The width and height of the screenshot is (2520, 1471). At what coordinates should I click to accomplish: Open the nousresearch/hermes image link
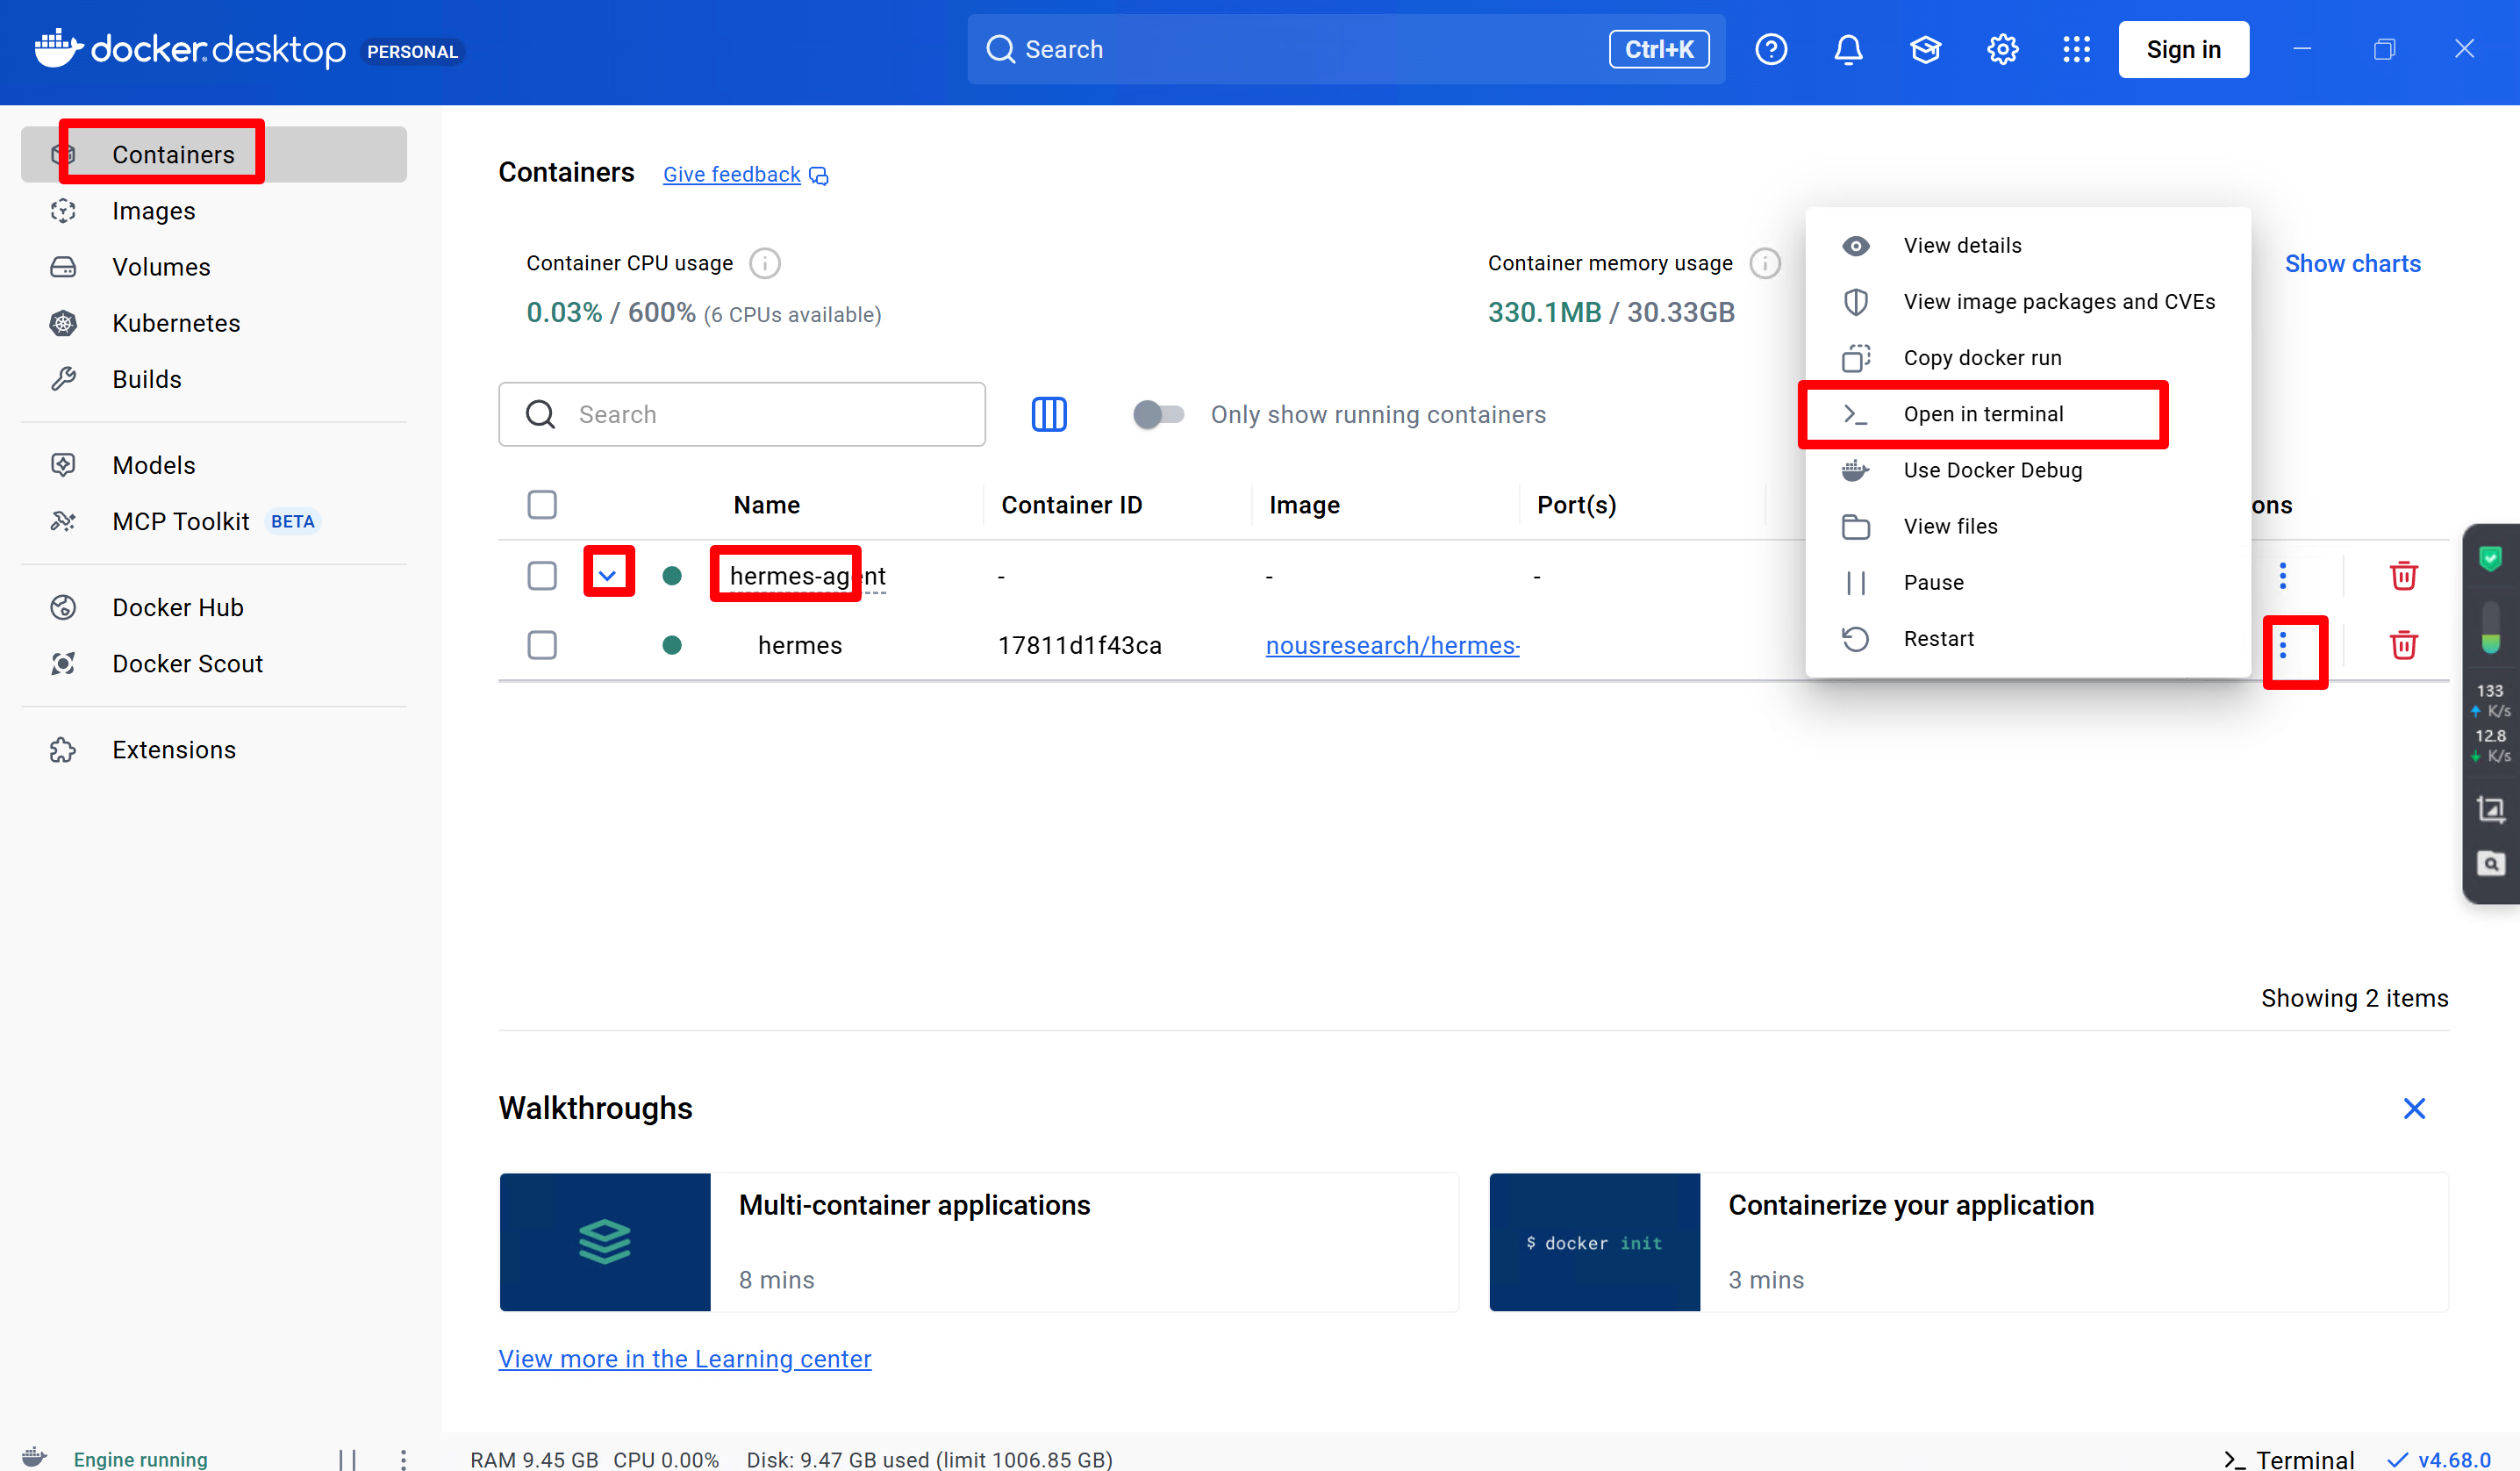1392,645
